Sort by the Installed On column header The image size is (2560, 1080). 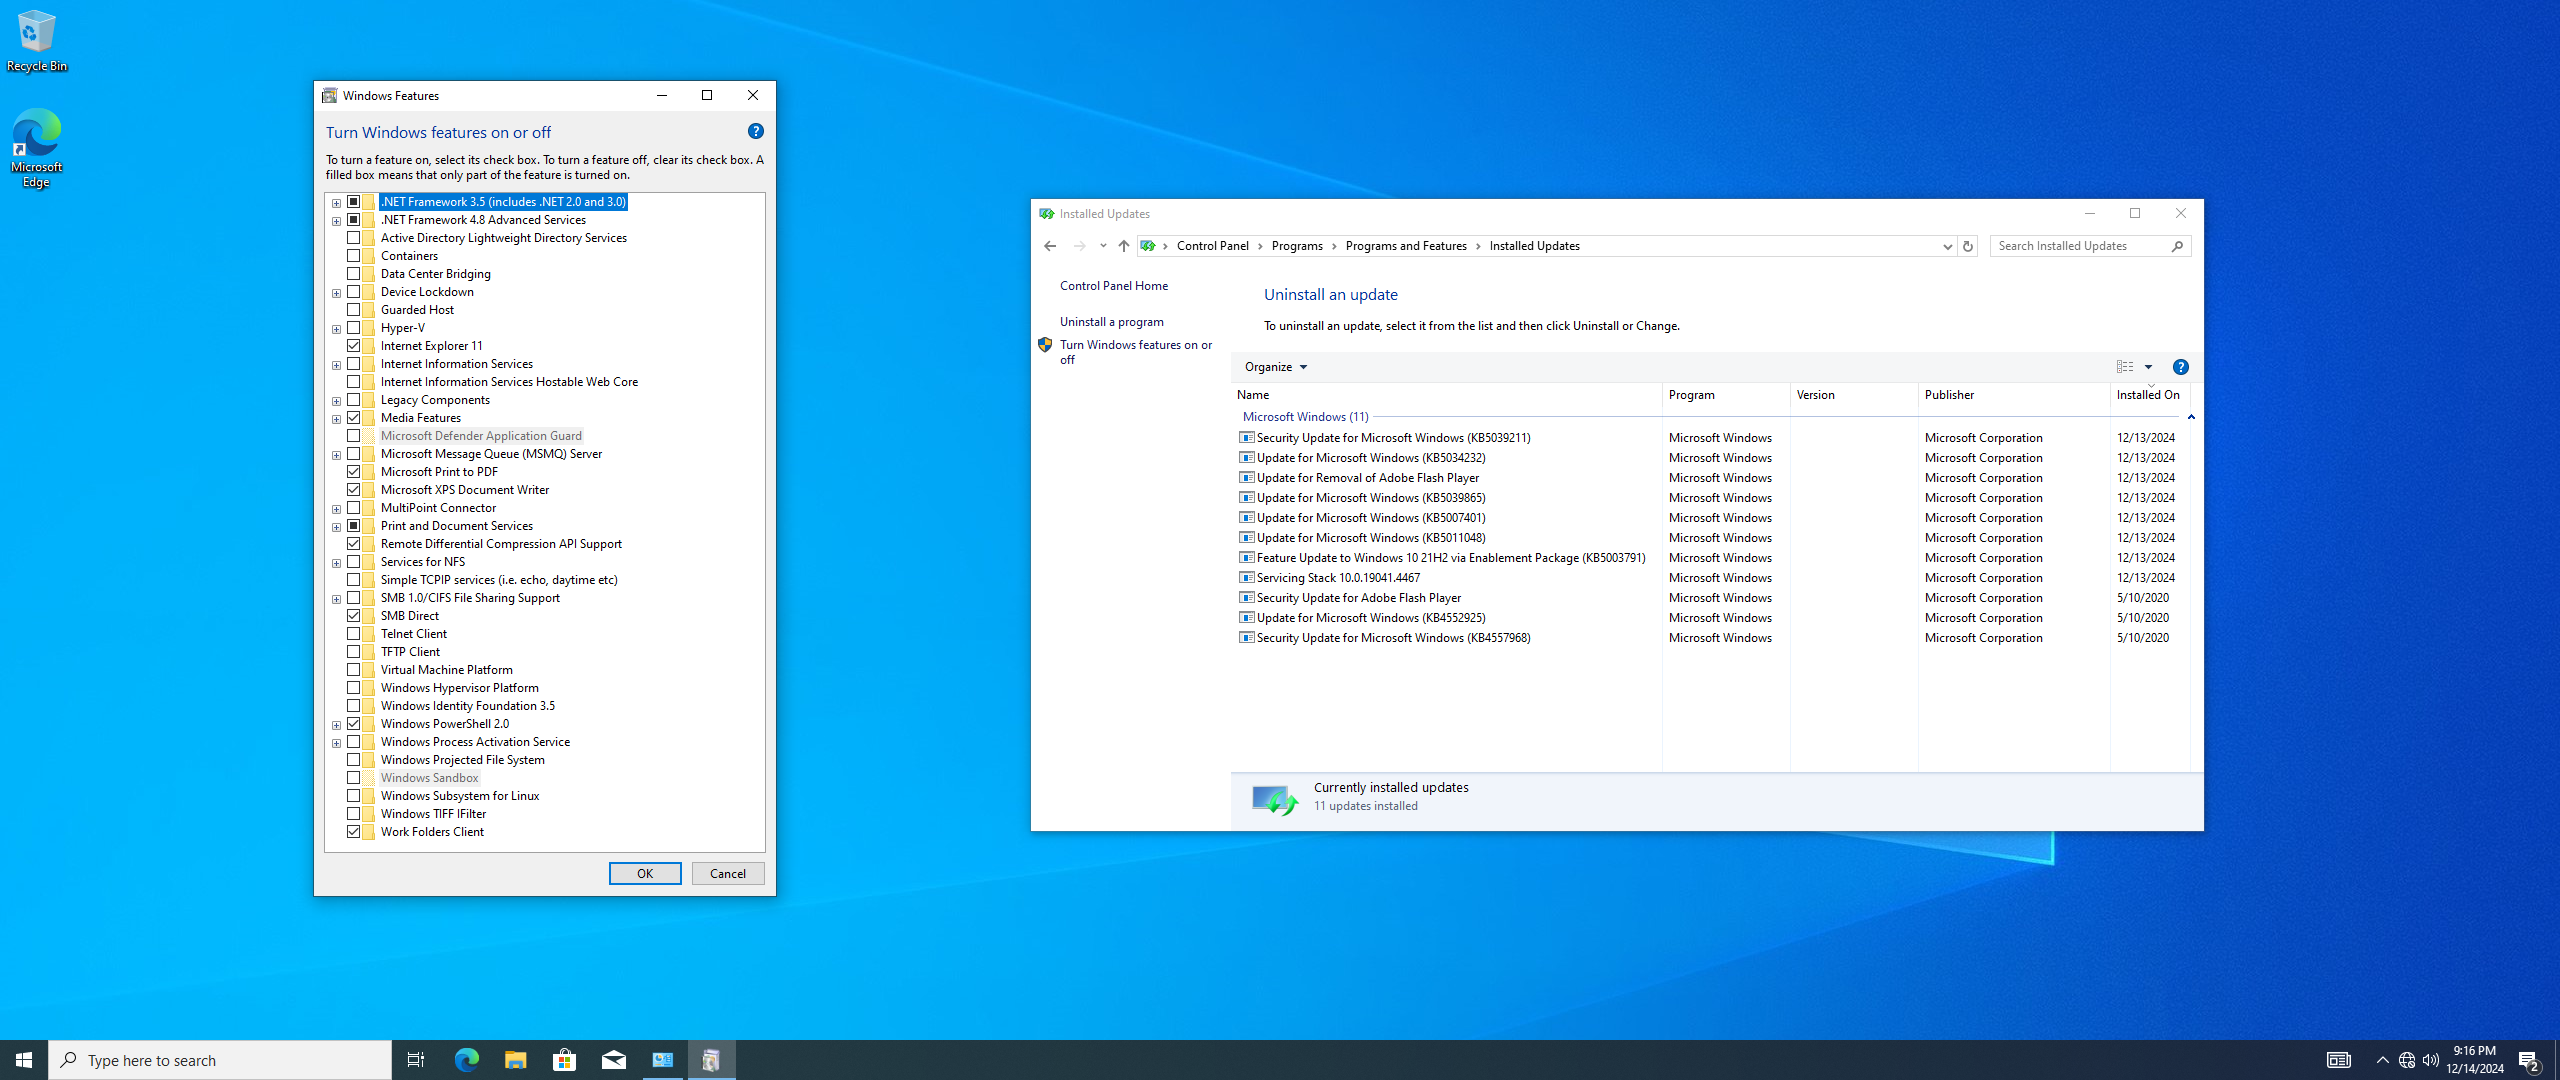tap(2150, 395)
